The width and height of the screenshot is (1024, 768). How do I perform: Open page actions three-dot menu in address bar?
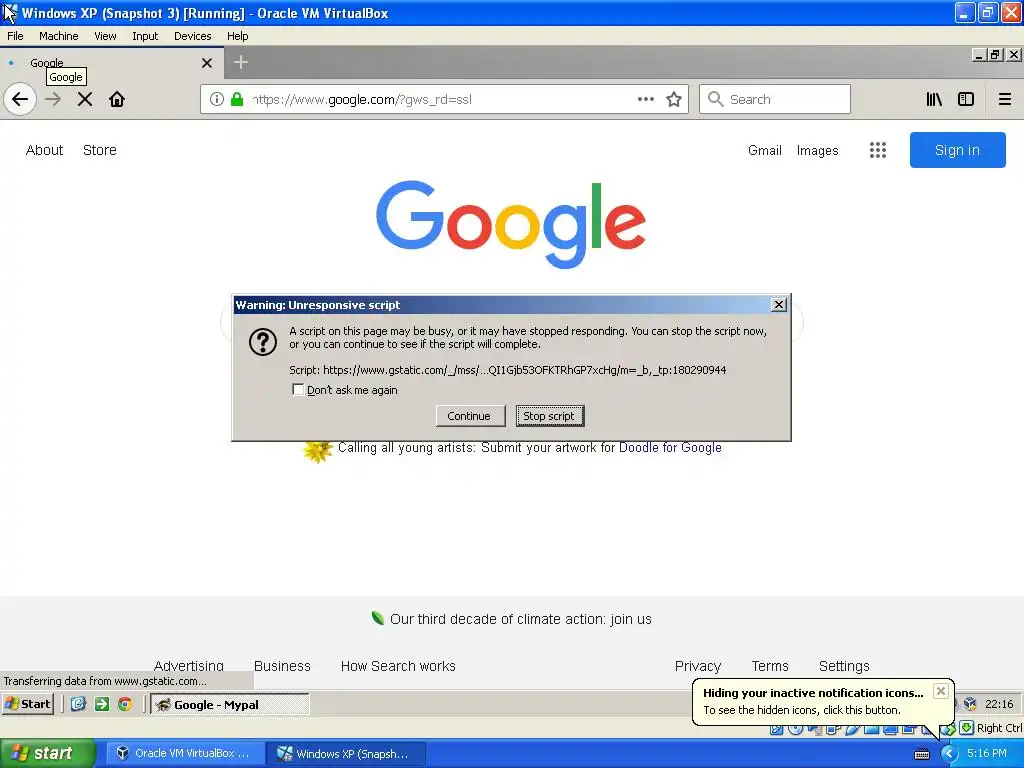pos(645,99)
